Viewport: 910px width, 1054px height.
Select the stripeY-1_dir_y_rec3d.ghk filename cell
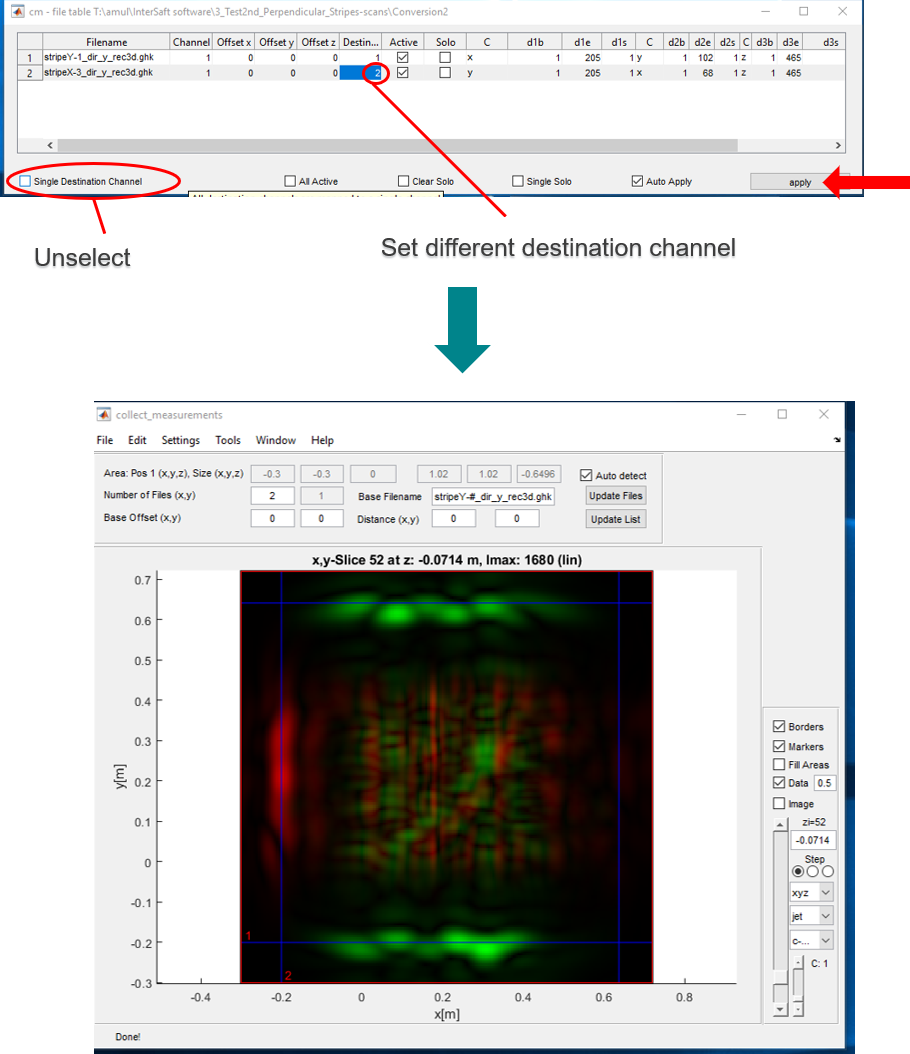pos(106,58)
